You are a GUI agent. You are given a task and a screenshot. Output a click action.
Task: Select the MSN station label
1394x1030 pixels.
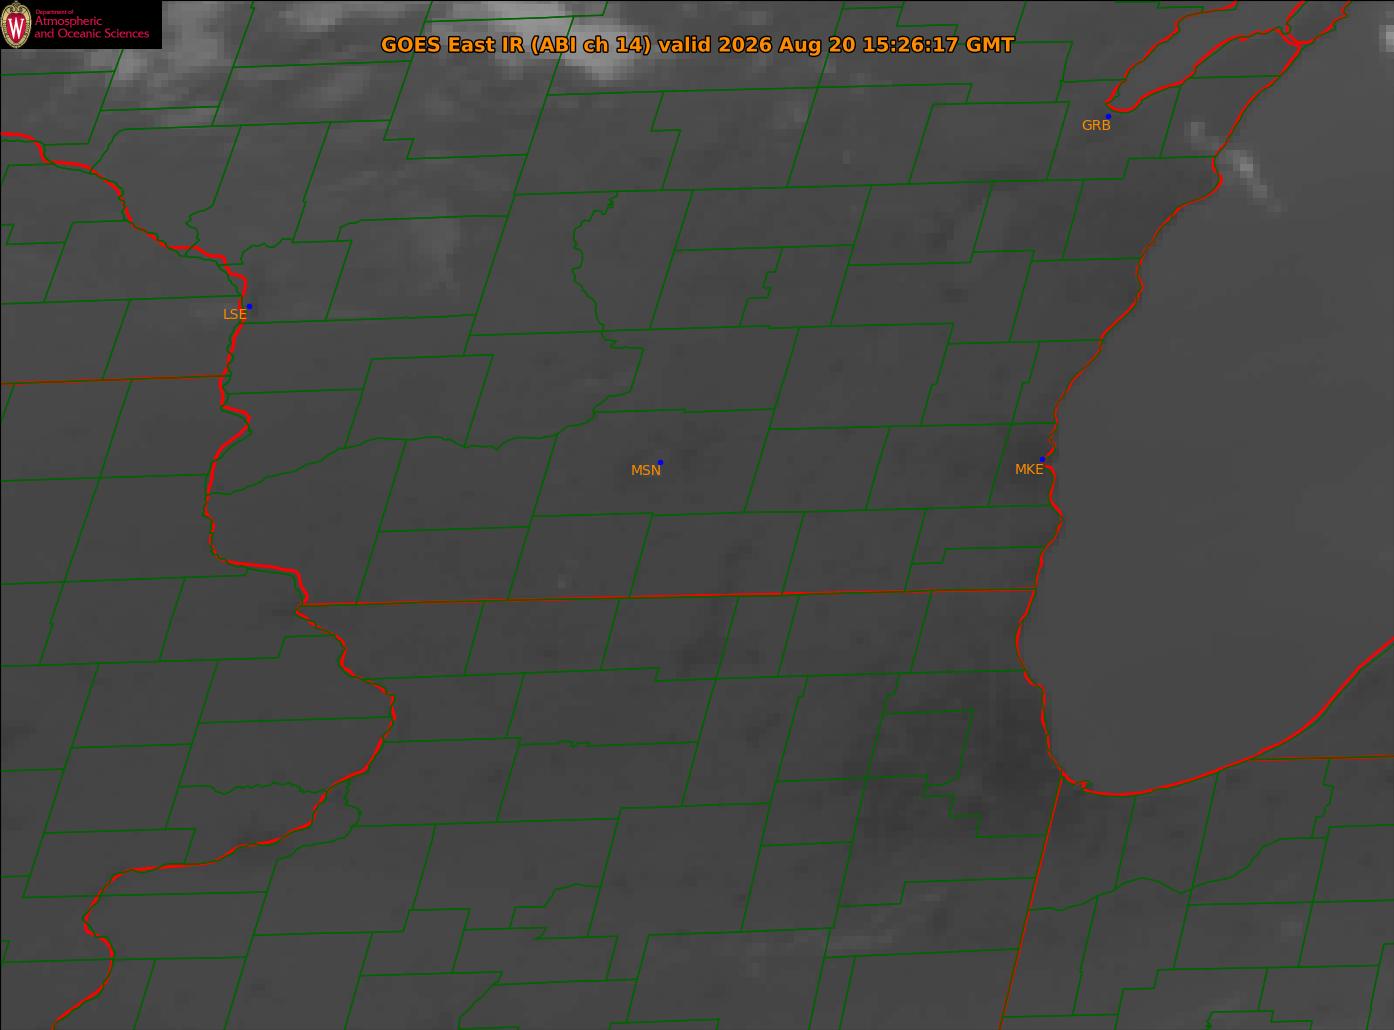[646, 470]
